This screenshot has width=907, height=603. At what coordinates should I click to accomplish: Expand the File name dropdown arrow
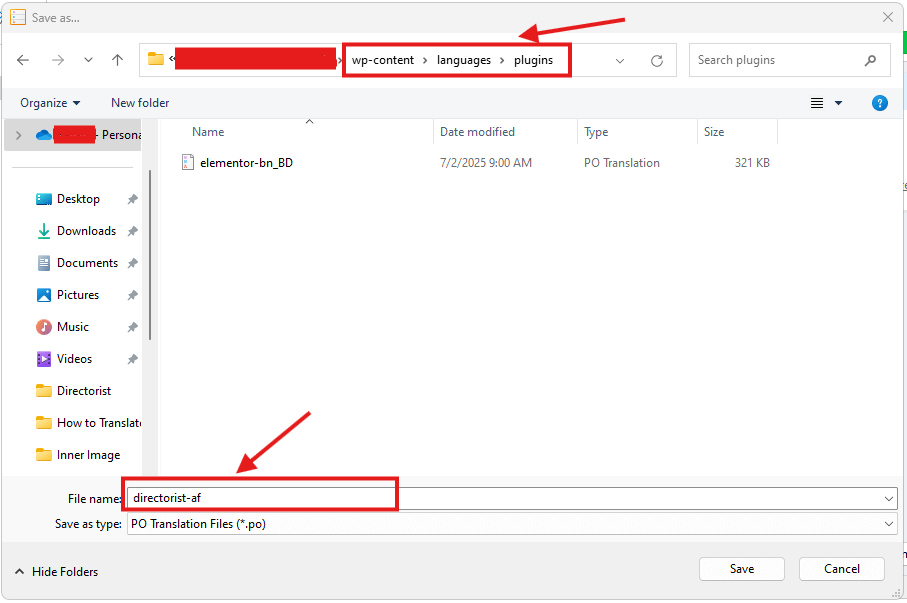pos(888,498)
